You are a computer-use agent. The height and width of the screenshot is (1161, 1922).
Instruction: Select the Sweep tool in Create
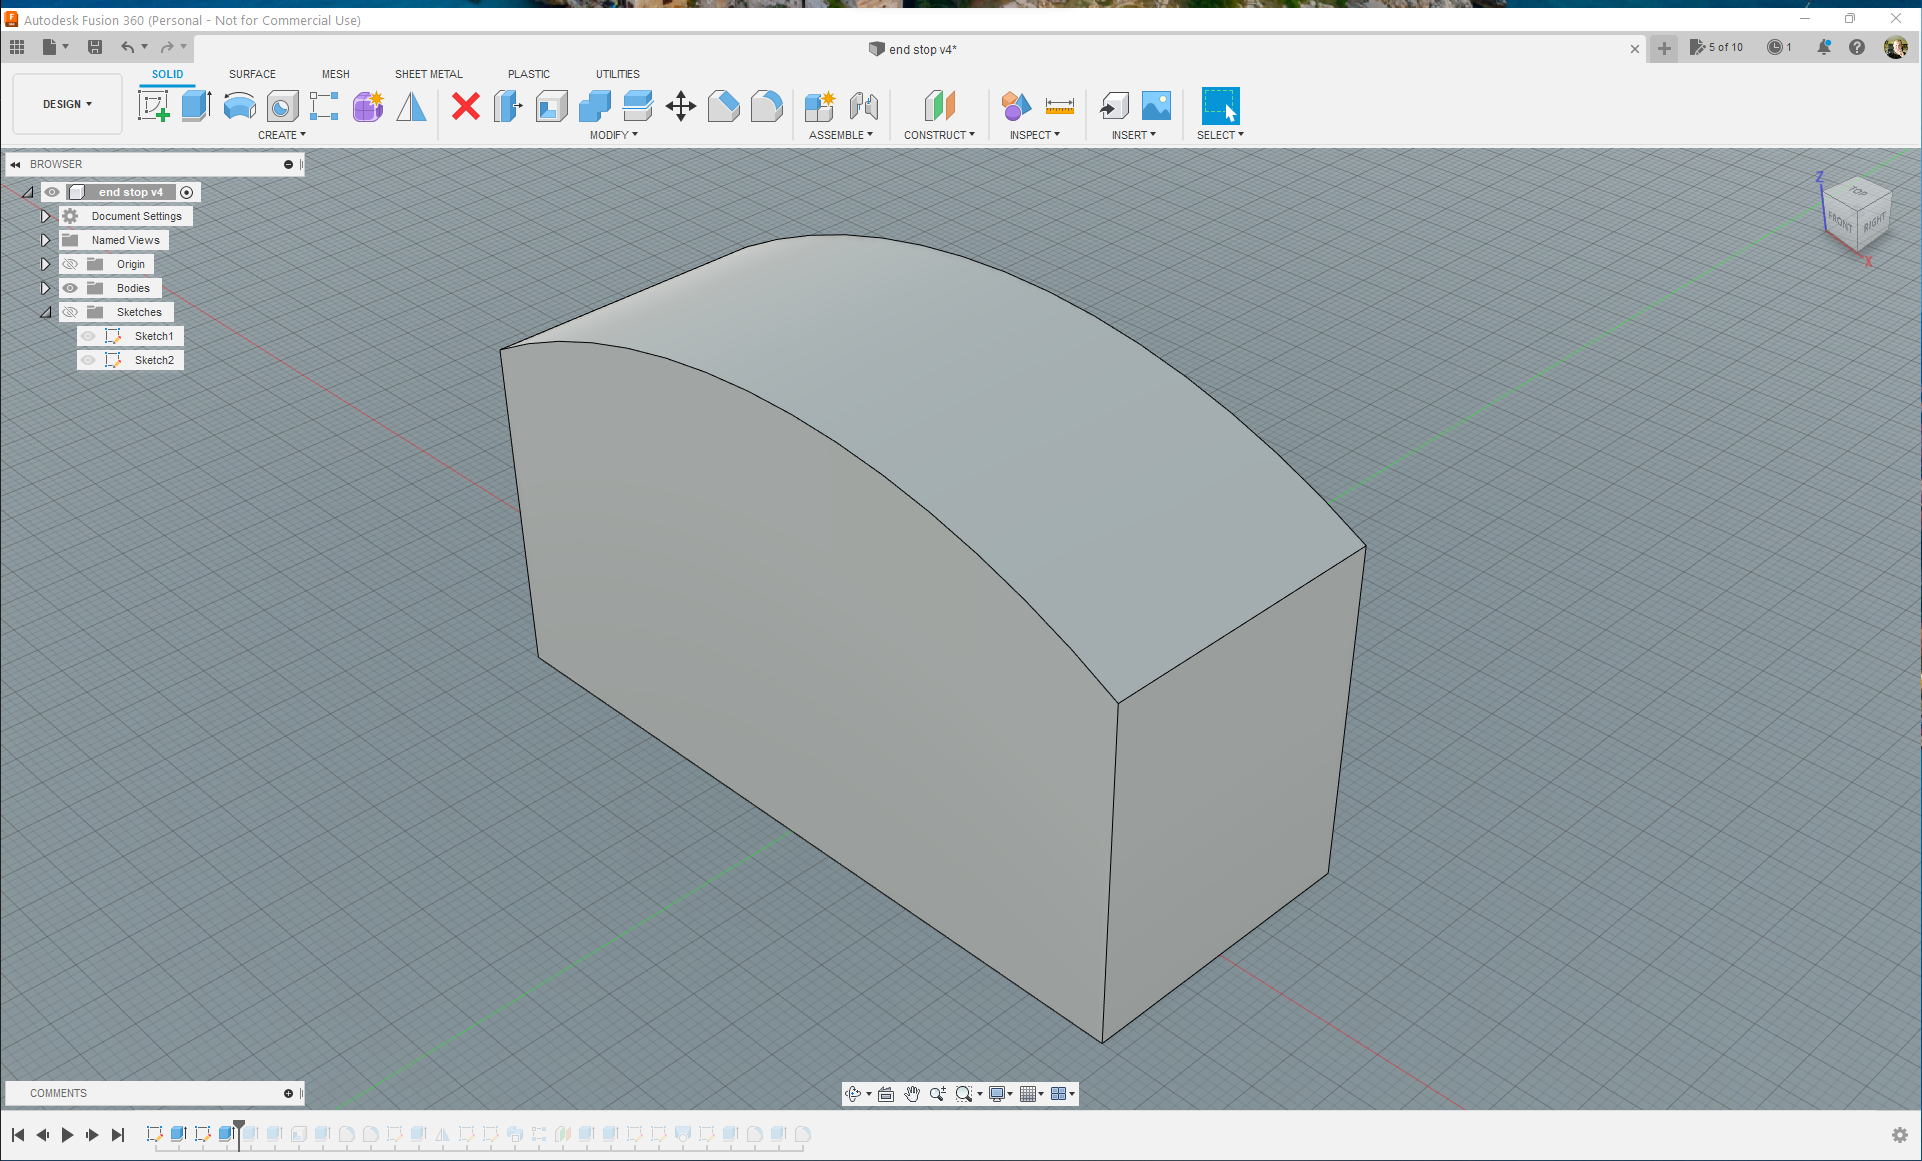[x=239, y=107]
